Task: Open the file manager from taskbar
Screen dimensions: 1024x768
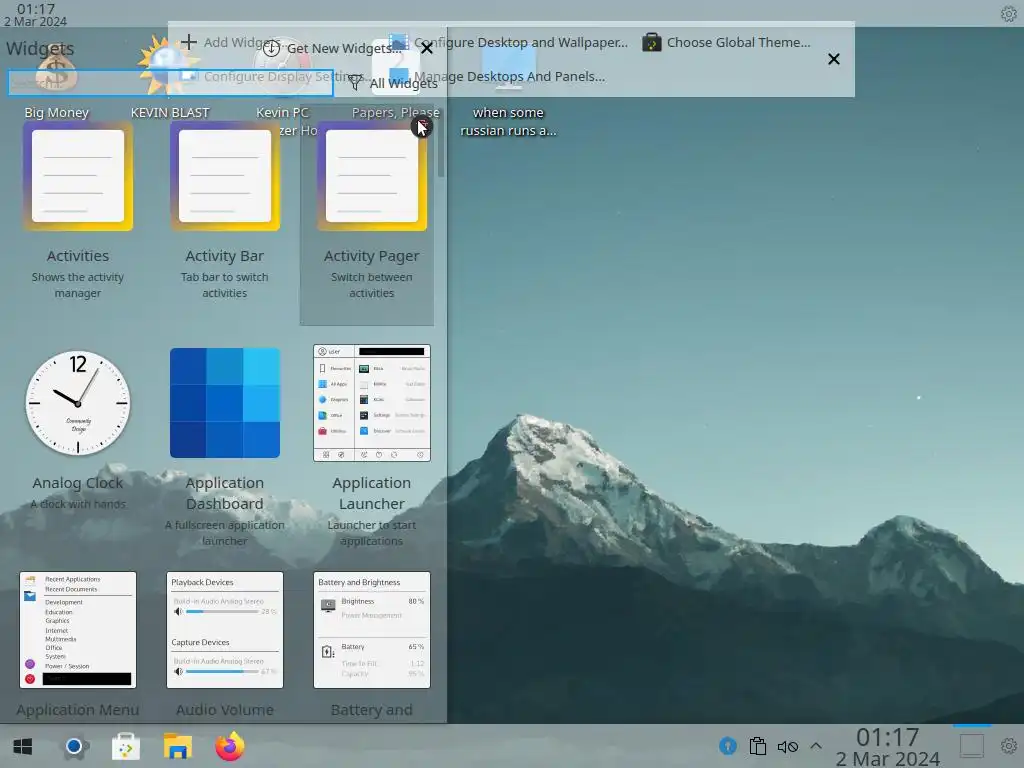Action: [178, 746]
